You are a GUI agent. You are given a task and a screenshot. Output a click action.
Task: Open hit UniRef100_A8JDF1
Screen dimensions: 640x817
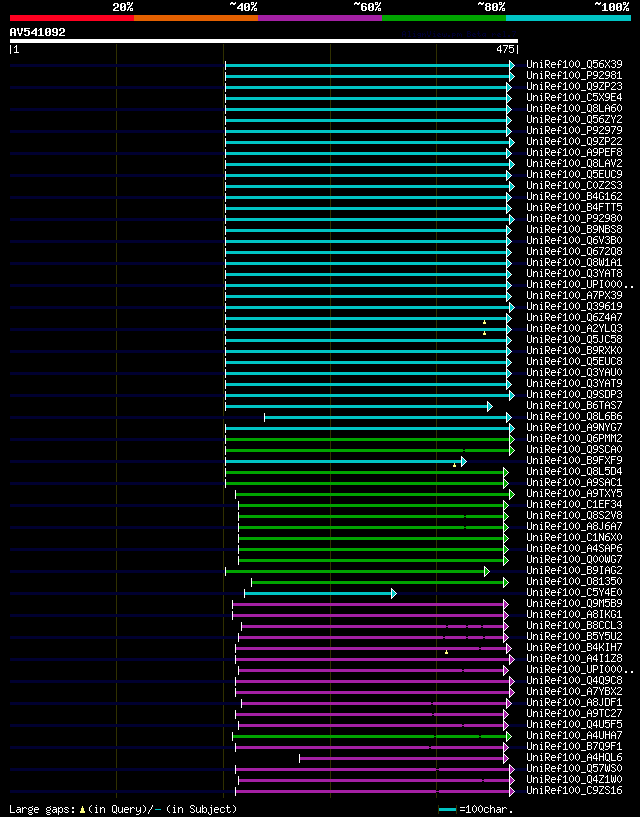click(574, 702)
